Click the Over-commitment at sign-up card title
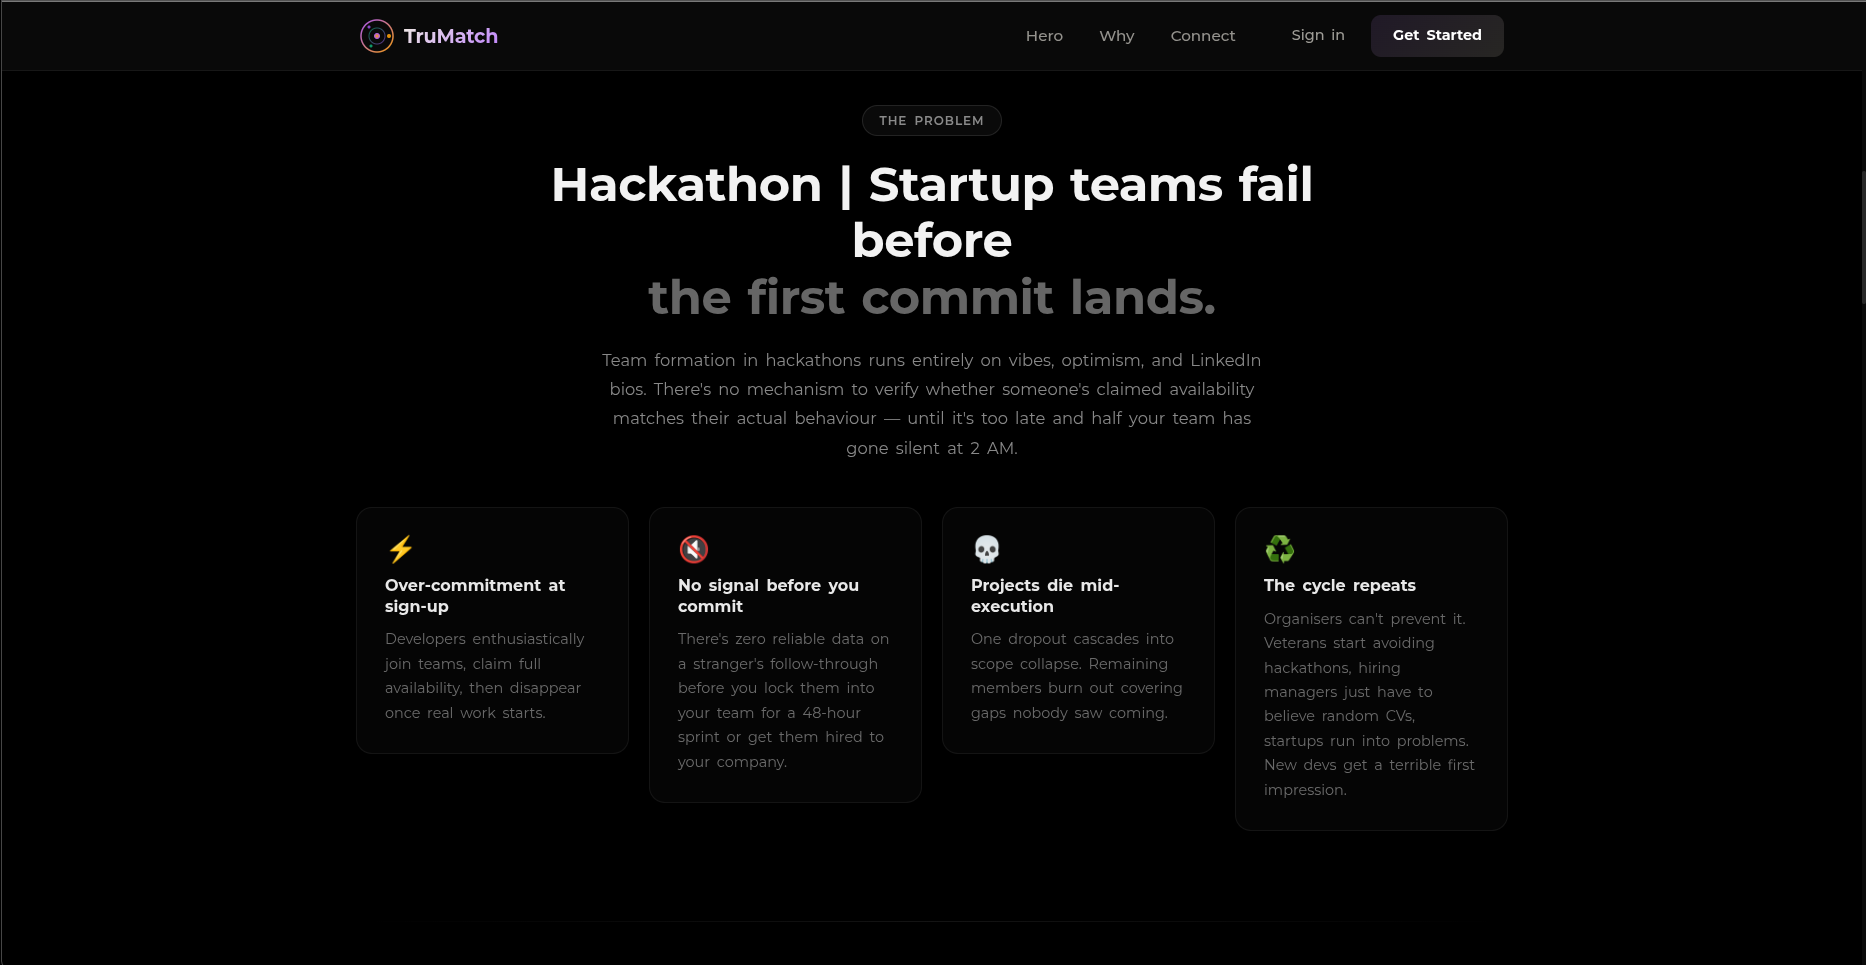 click(x=475, y=596)
